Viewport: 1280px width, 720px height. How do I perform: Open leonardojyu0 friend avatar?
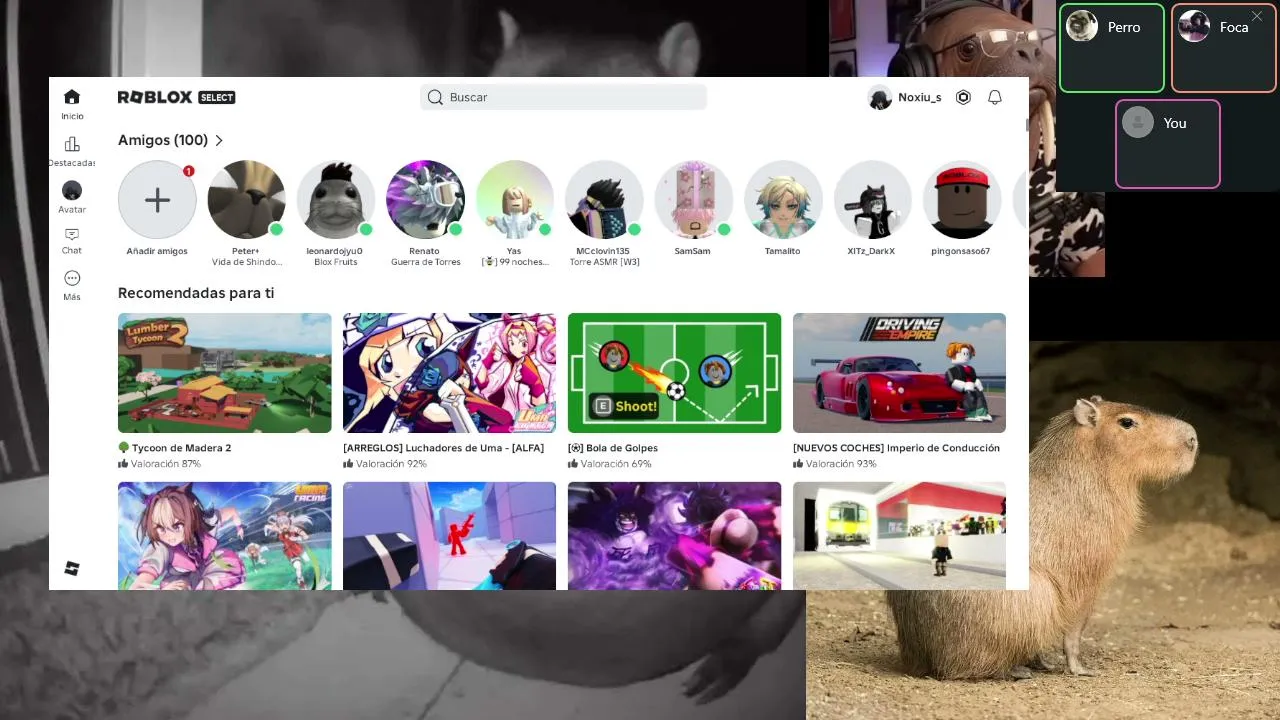336,200
